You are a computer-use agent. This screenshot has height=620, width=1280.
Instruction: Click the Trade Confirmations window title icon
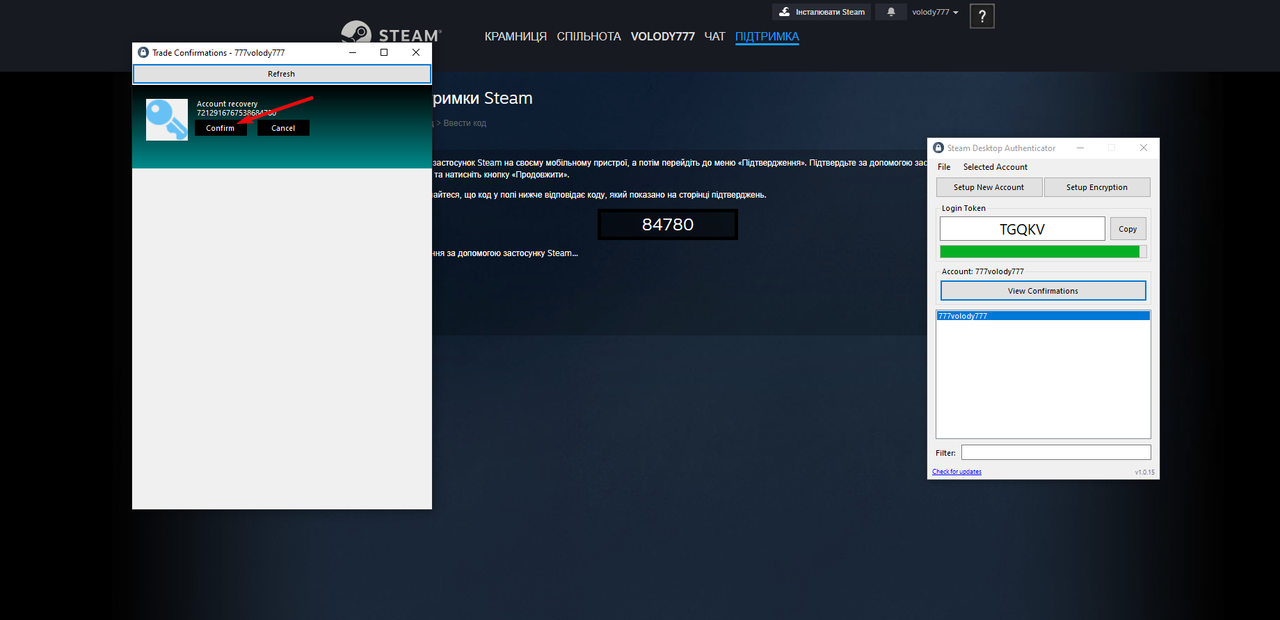tap(143, 52)
